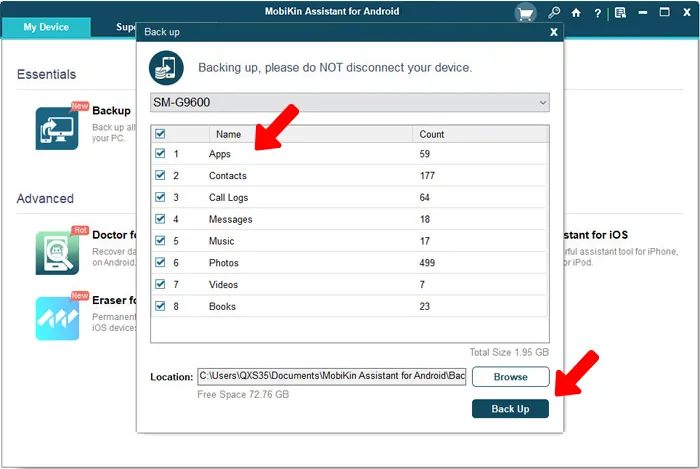Uncheck the Photos checkbox
Viewport: 700px width, 469px height.
pos(160,262)
